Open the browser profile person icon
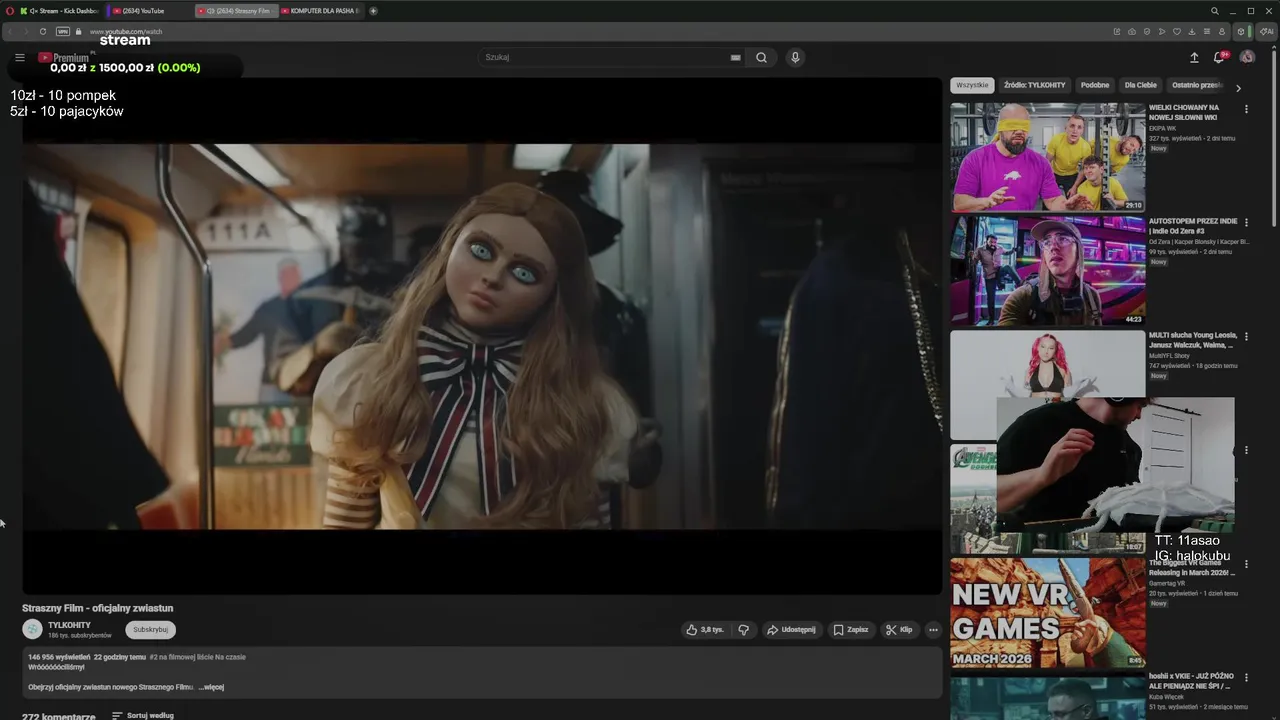Viewport: 1280px width, 720px height. 1221,31
